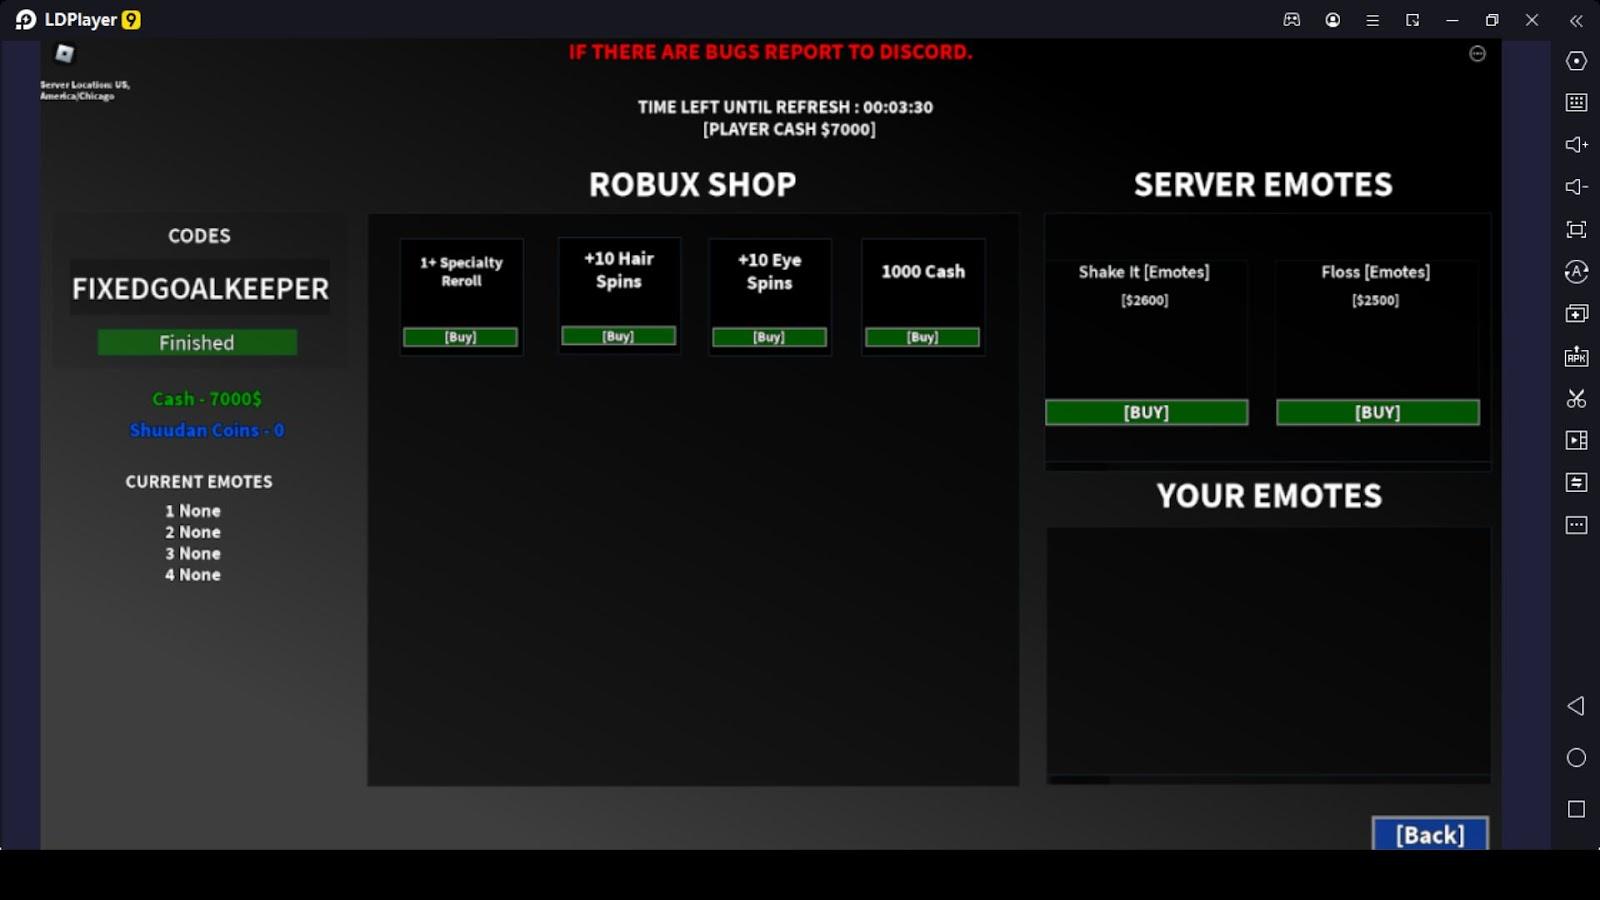Open the gamepad settings in title bar
The height and width of the screenshot is (900, 1600).
1292,19
